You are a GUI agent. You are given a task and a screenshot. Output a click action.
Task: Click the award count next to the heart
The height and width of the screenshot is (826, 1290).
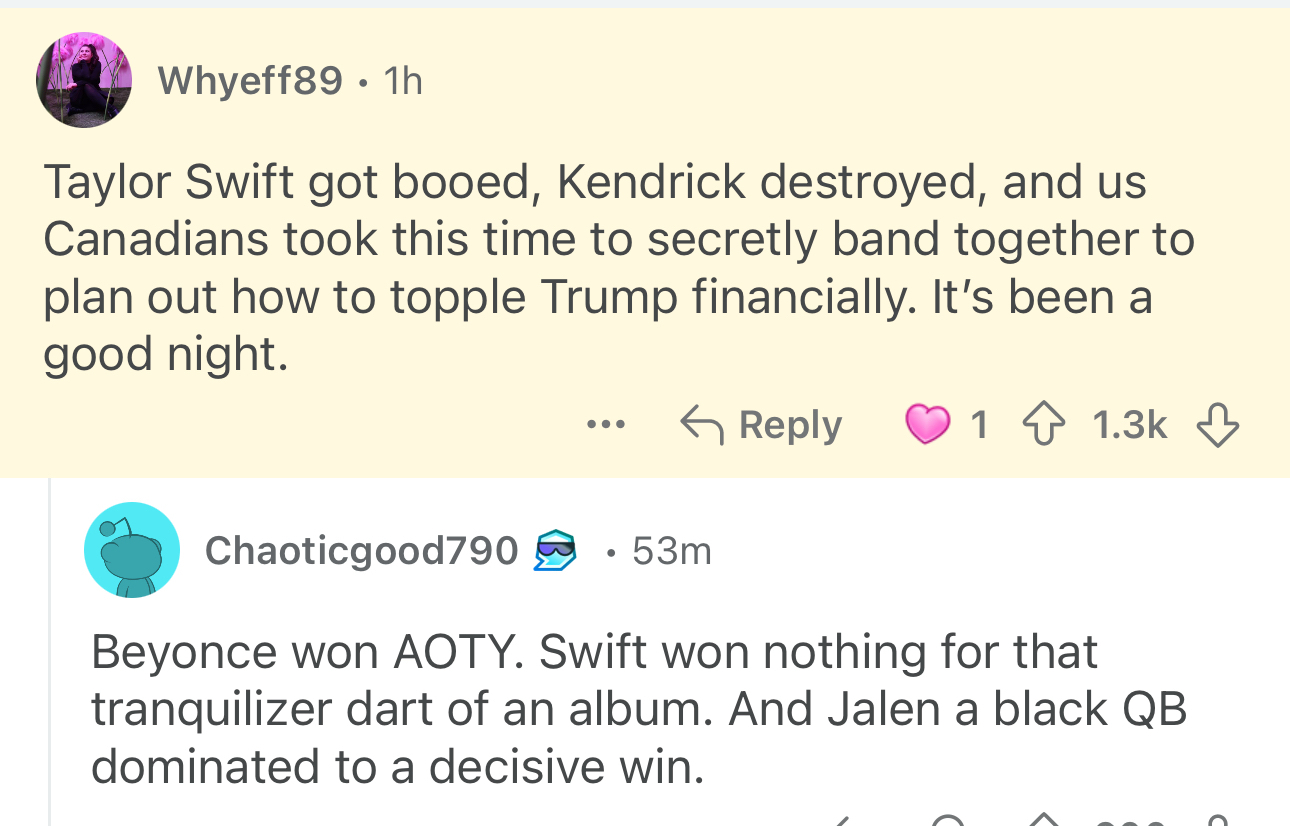click(x=979, y=425)
